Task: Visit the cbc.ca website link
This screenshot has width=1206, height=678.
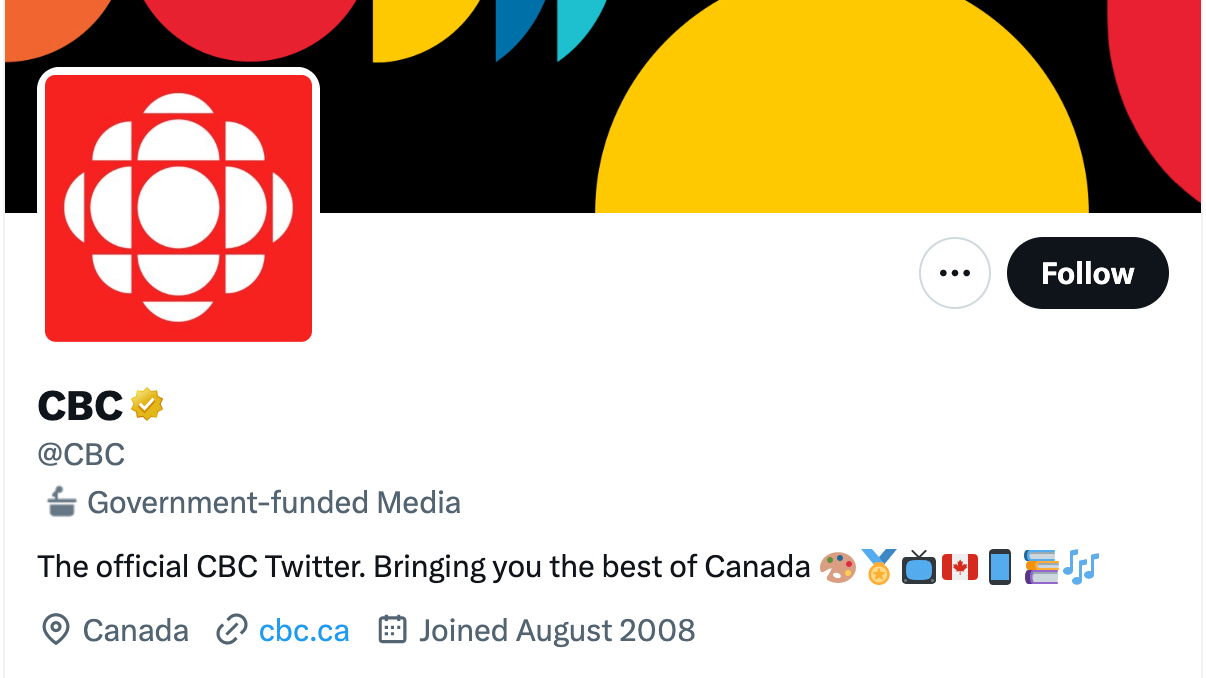Action: pos(304,631)
